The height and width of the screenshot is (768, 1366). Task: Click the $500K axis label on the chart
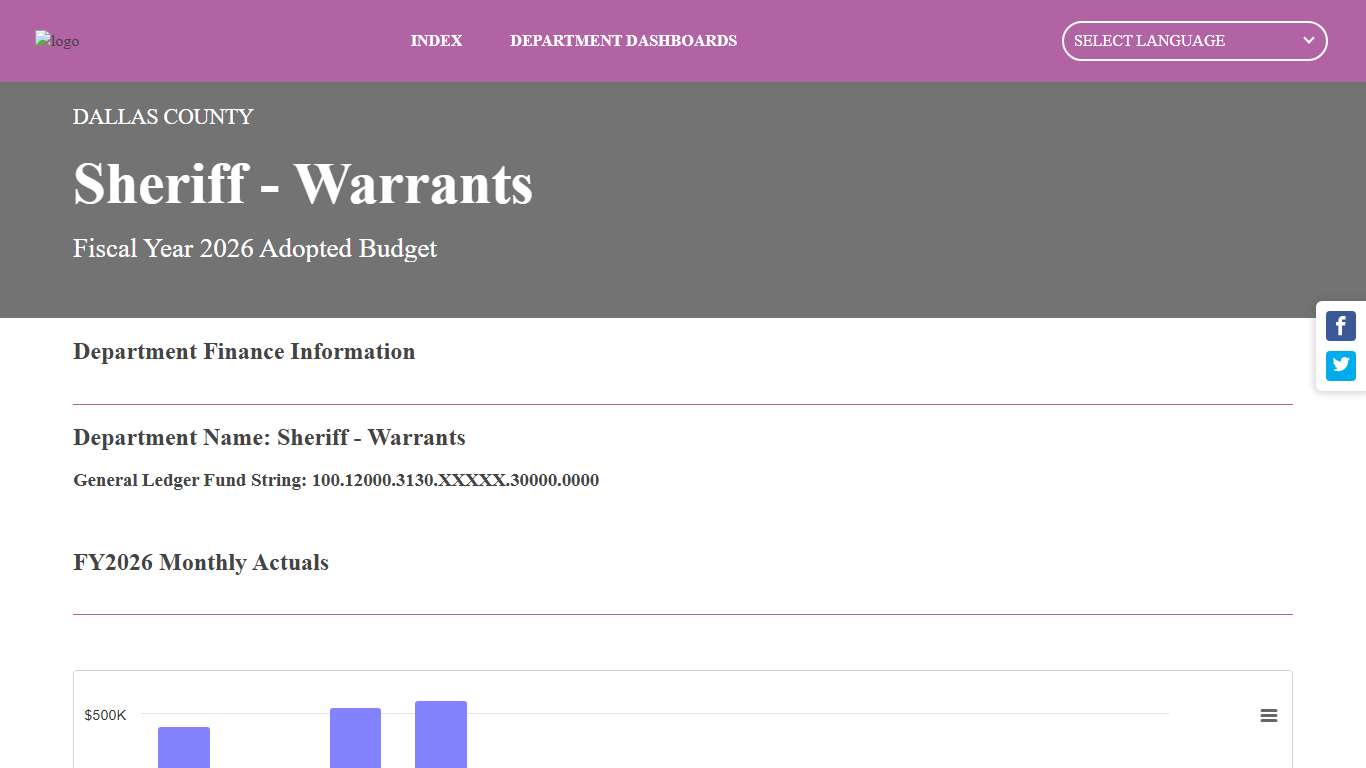105,715
